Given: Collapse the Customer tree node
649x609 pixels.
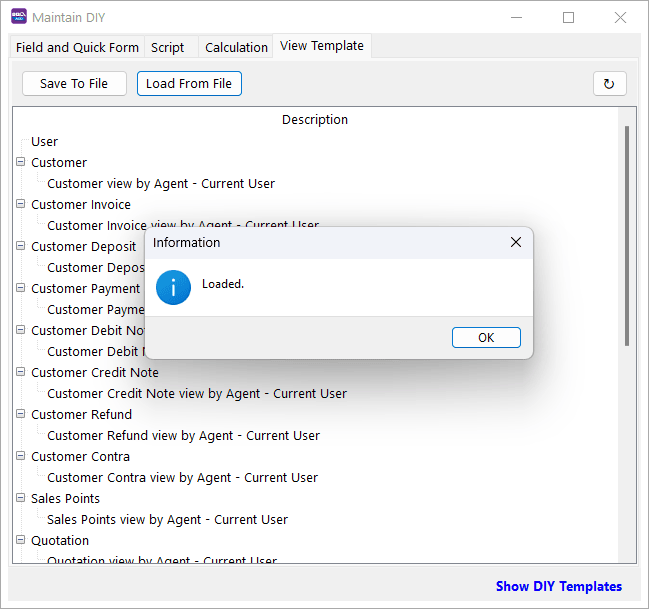Looking at the screenshot, I should pyautogui.click(x=21, y=162).
